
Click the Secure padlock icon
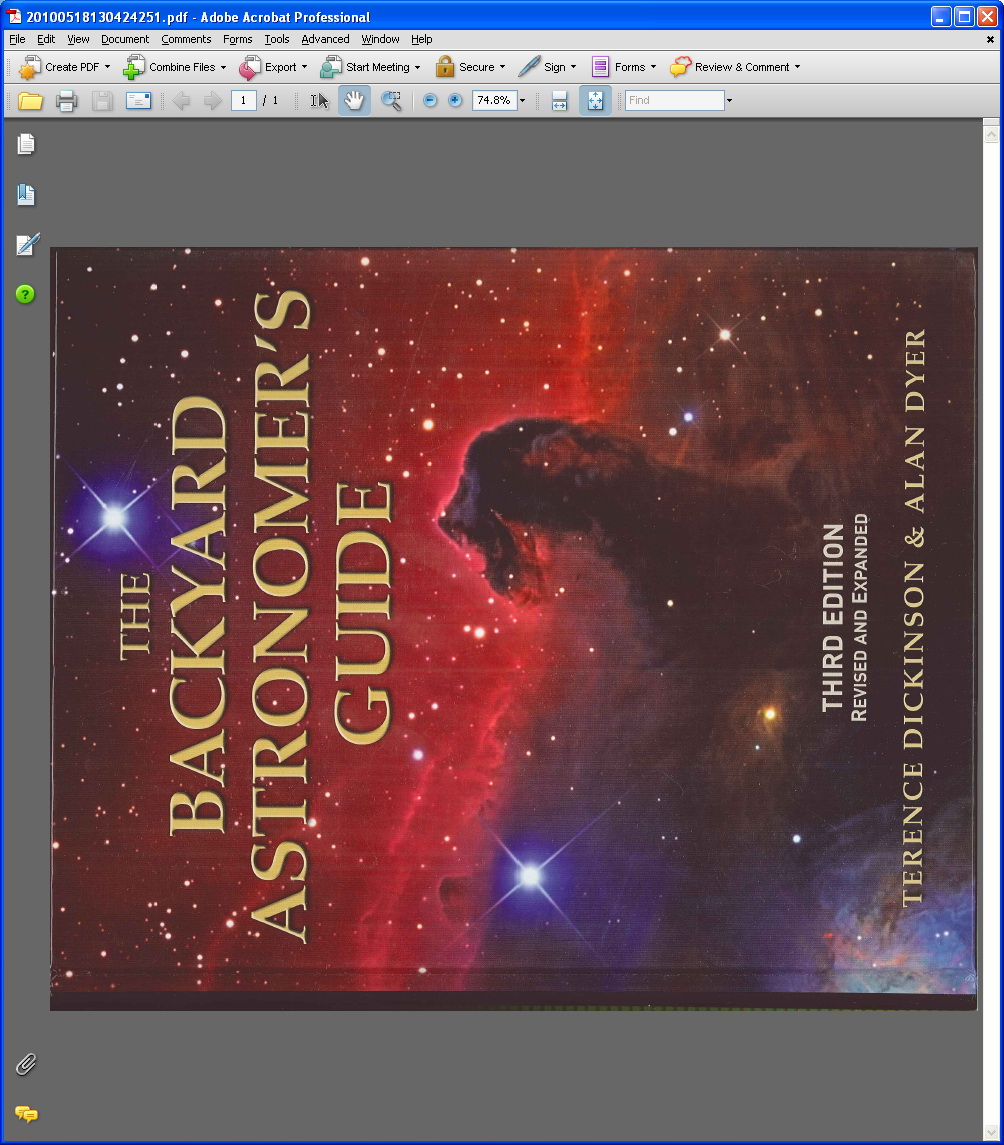tap(445, 67)
